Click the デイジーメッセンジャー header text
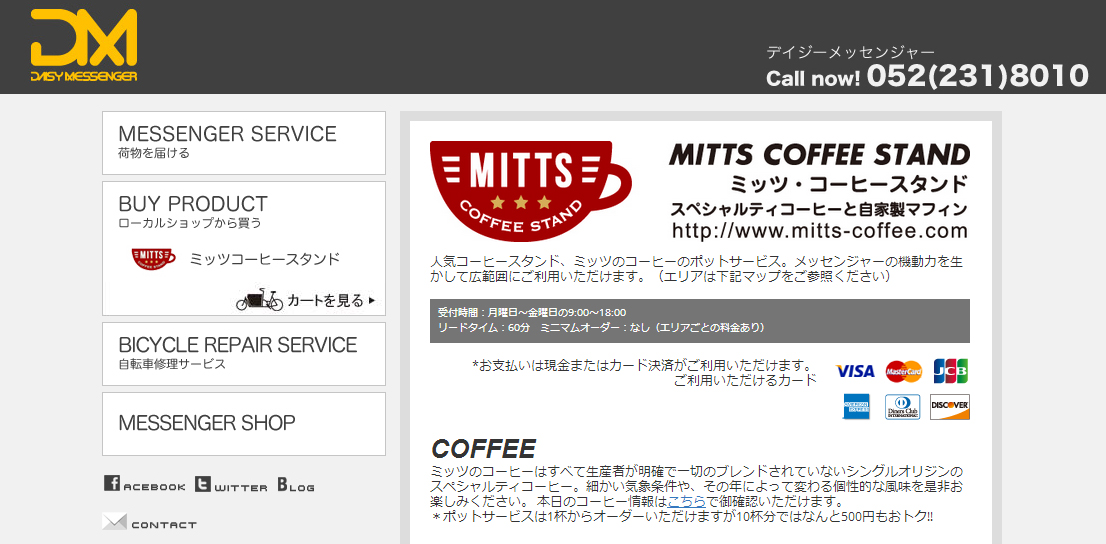This screenshot has height=544, width=1106. [851, 52]
